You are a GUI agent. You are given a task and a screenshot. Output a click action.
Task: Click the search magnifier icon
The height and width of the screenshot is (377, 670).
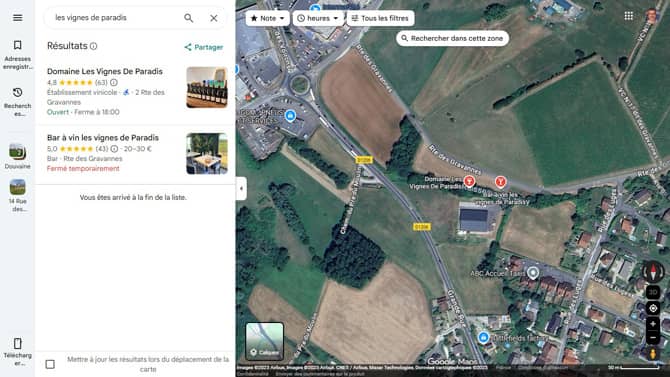[x=188, y=18]
